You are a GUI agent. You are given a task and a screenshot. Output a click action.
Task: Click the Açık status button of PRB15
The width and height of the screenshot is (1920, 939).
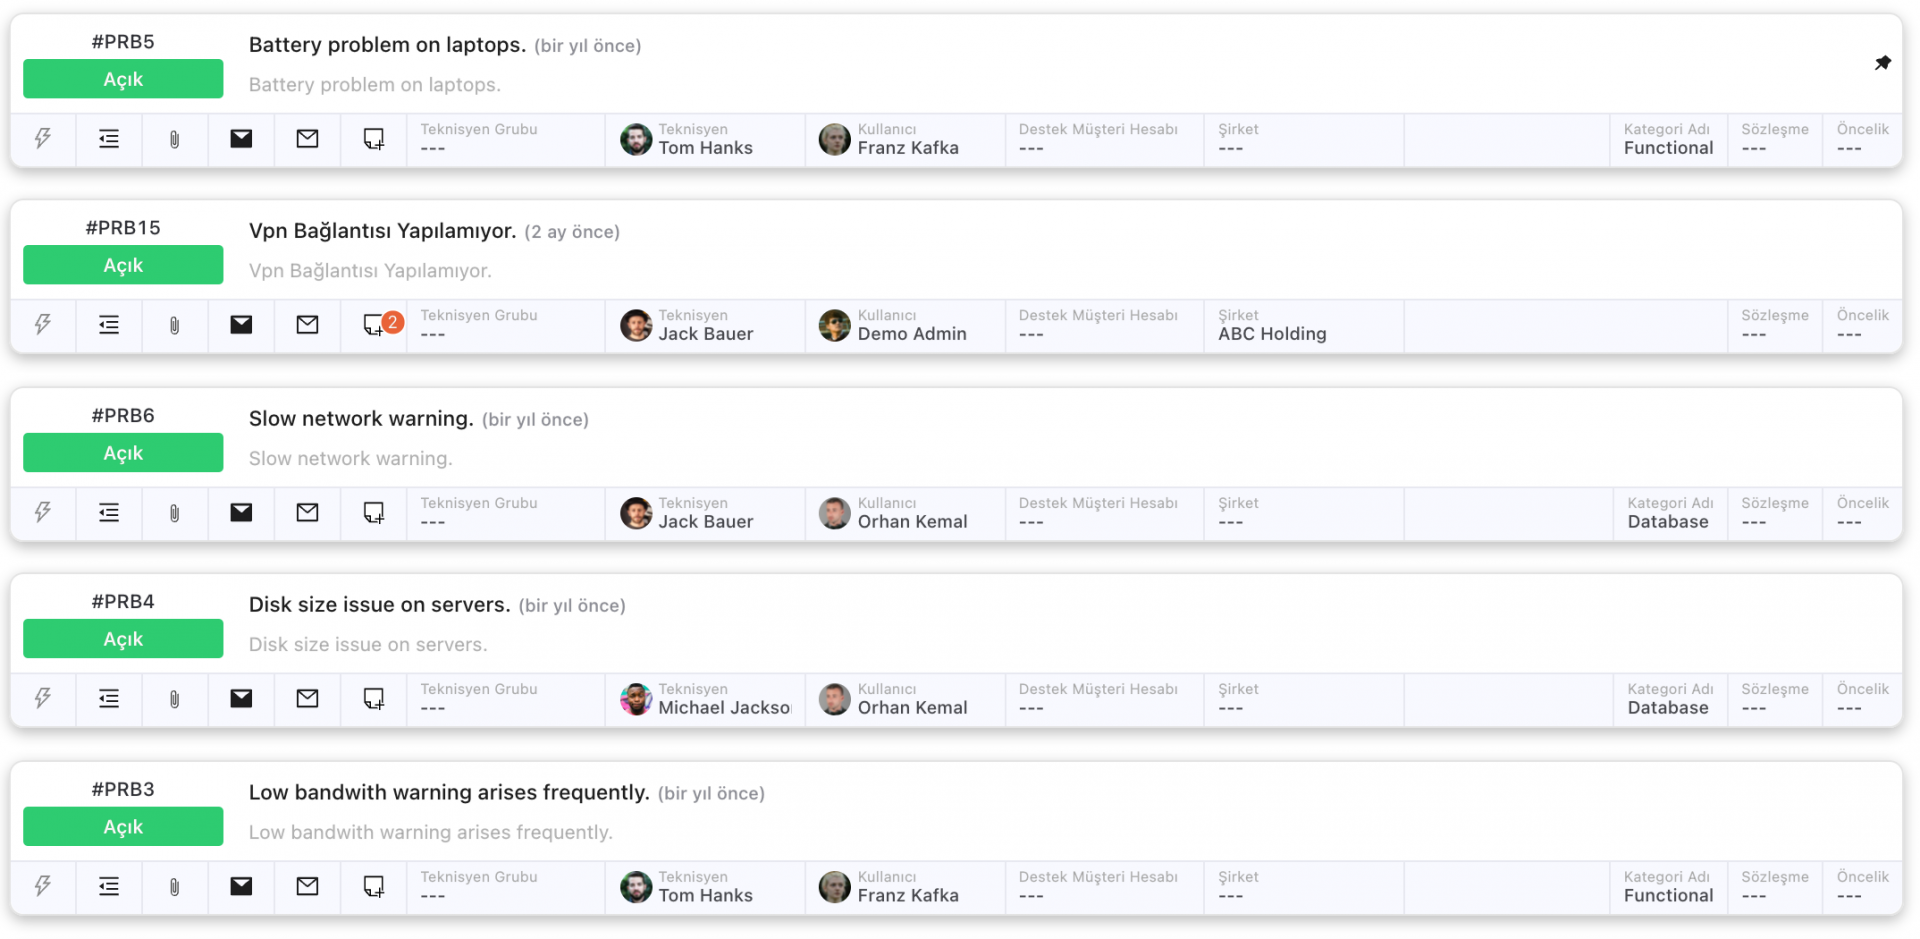[123, 265]
